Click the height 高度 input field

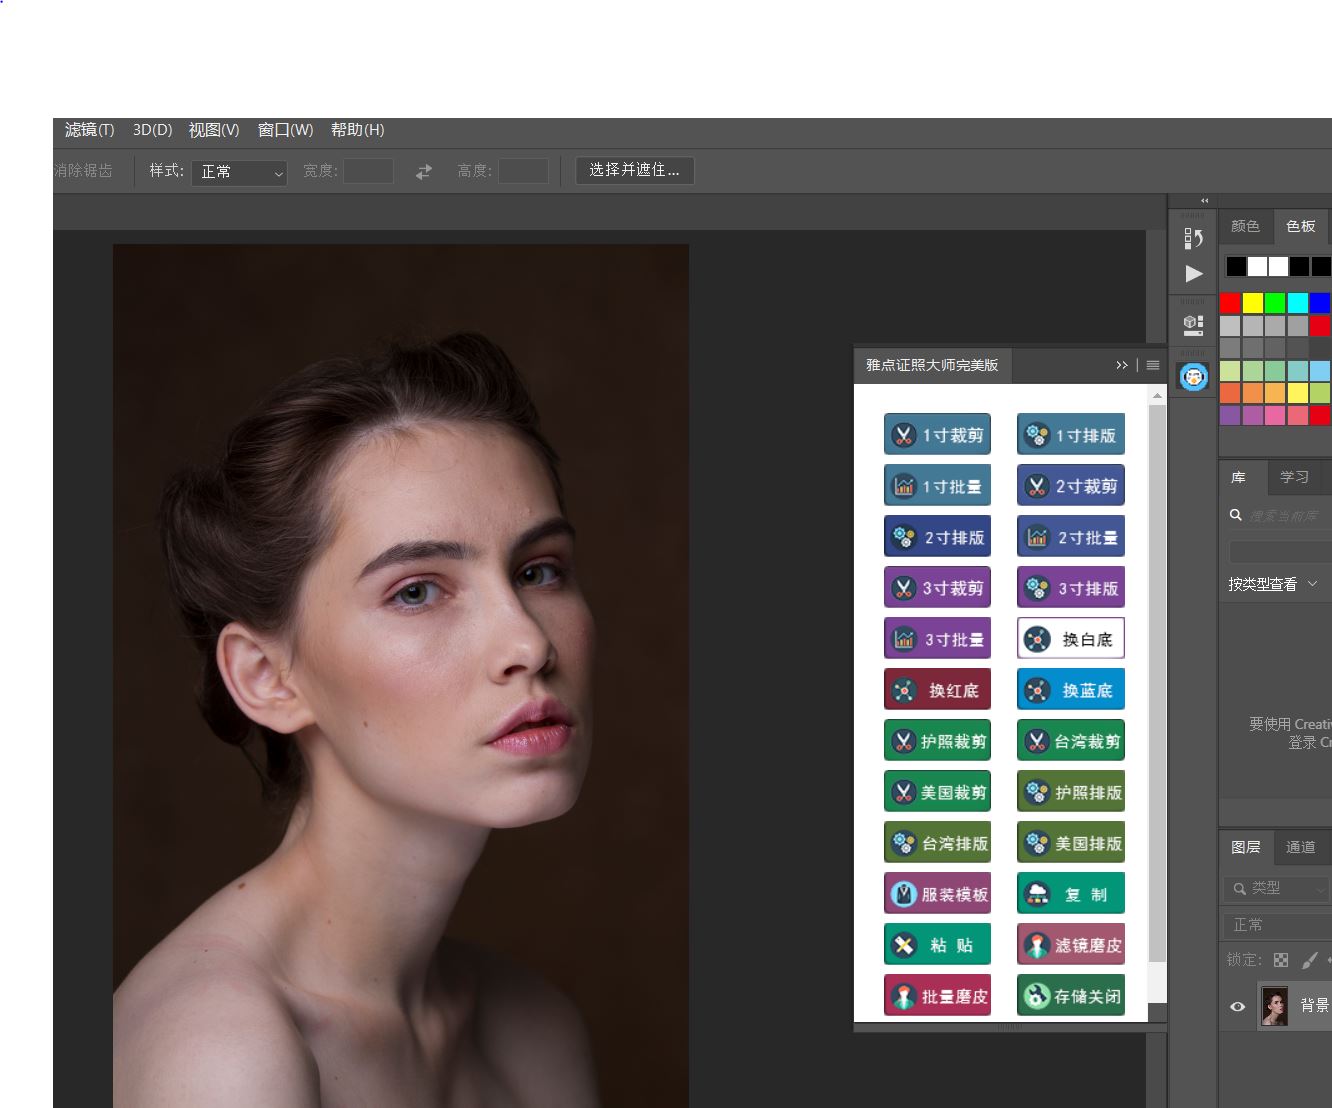(x=524, y=171)
